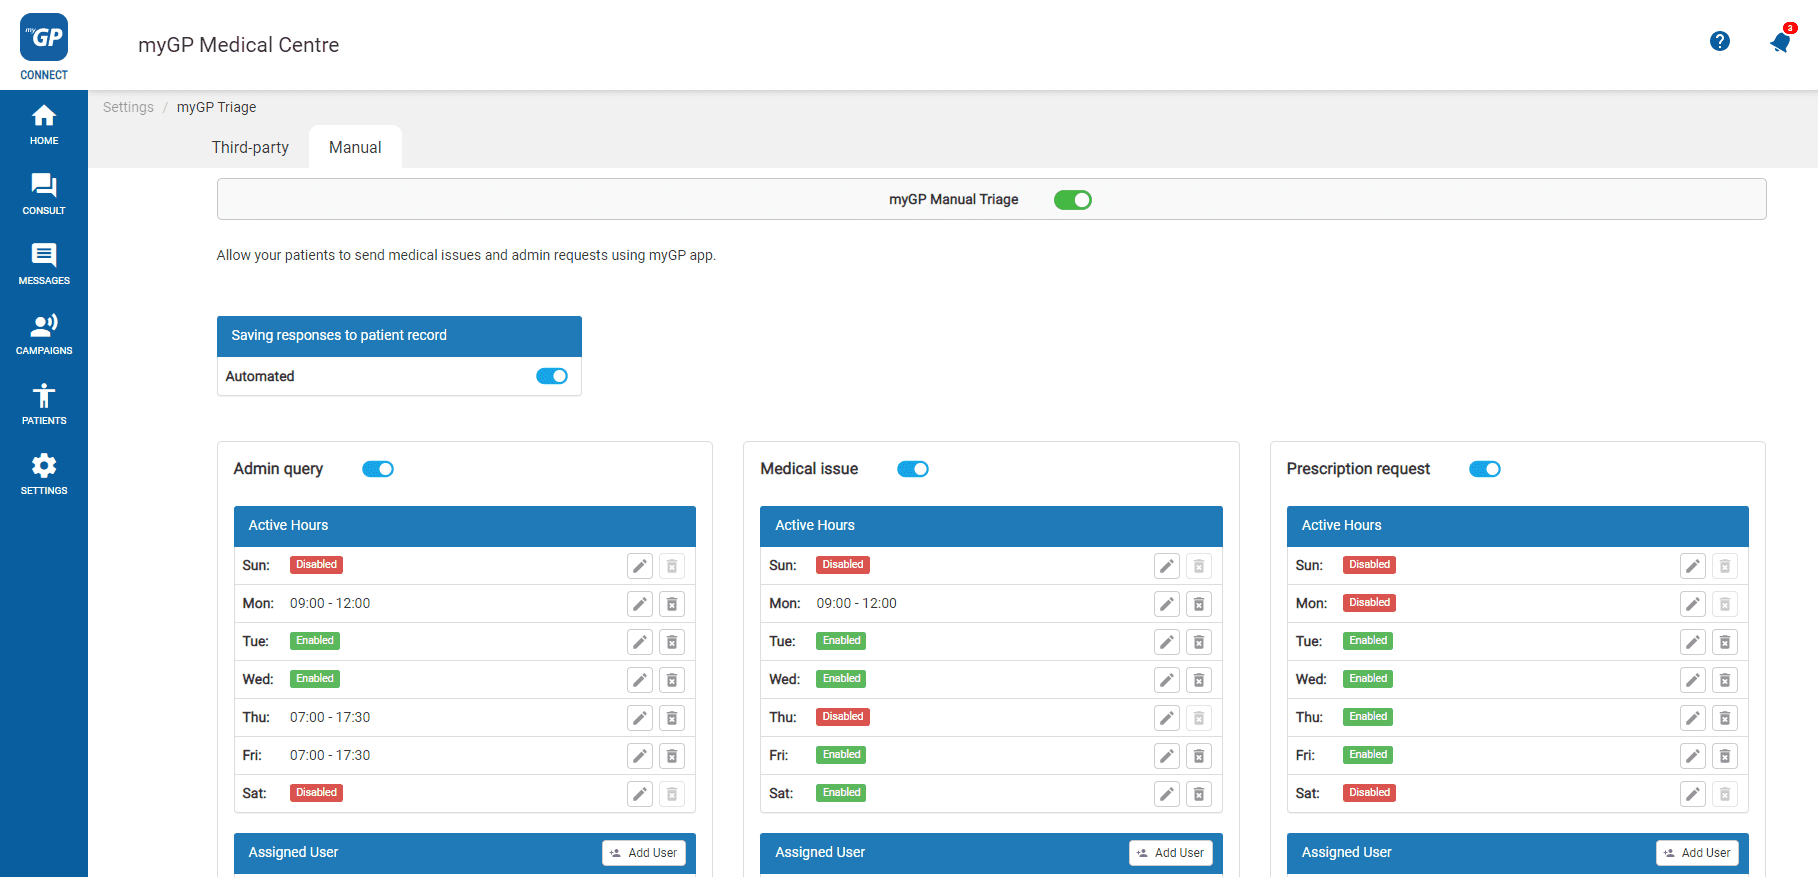Delete Medical issue Saturday hours

pyautogui.click(x=1199, y=794)
